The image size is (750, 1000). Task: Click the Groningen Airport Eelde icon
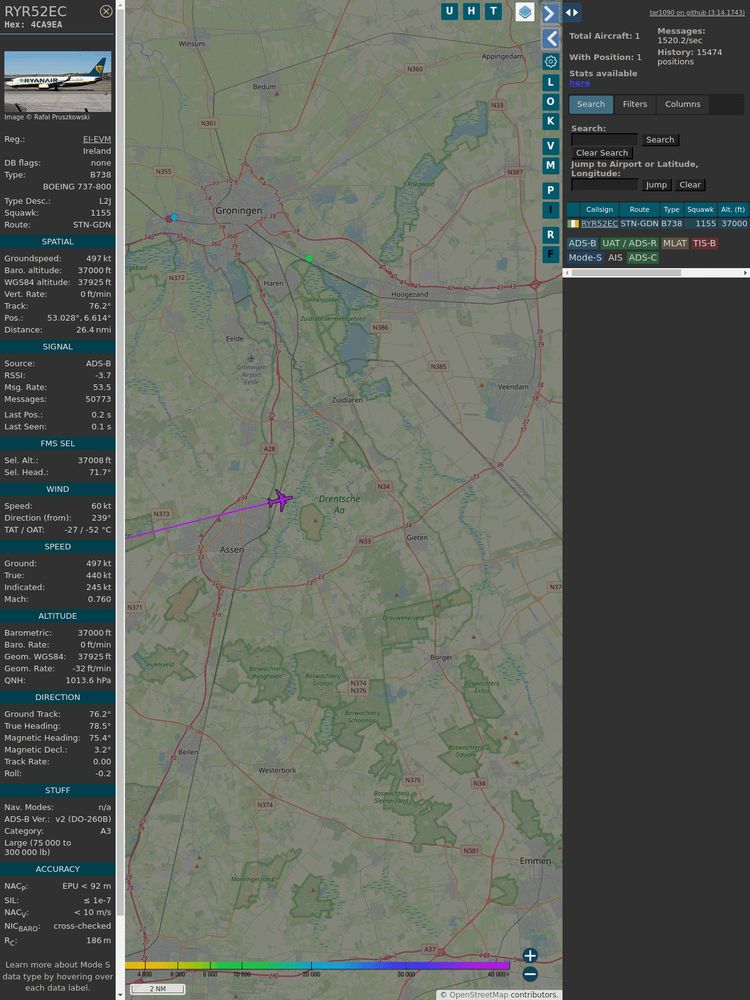[251, 358]
